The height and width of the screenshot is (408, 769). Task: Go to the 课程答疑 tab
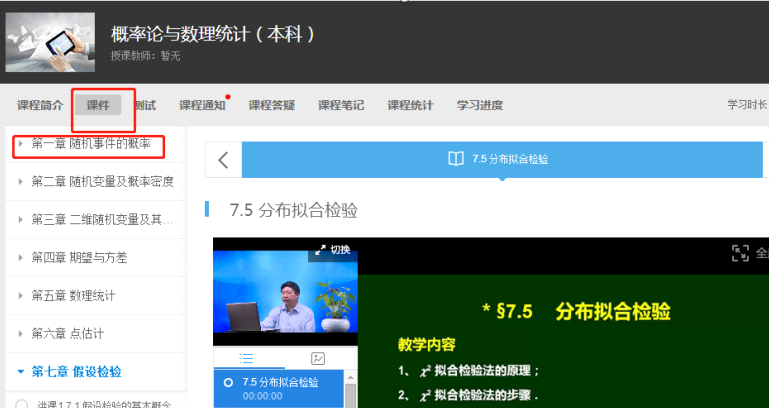coord(271,105)
